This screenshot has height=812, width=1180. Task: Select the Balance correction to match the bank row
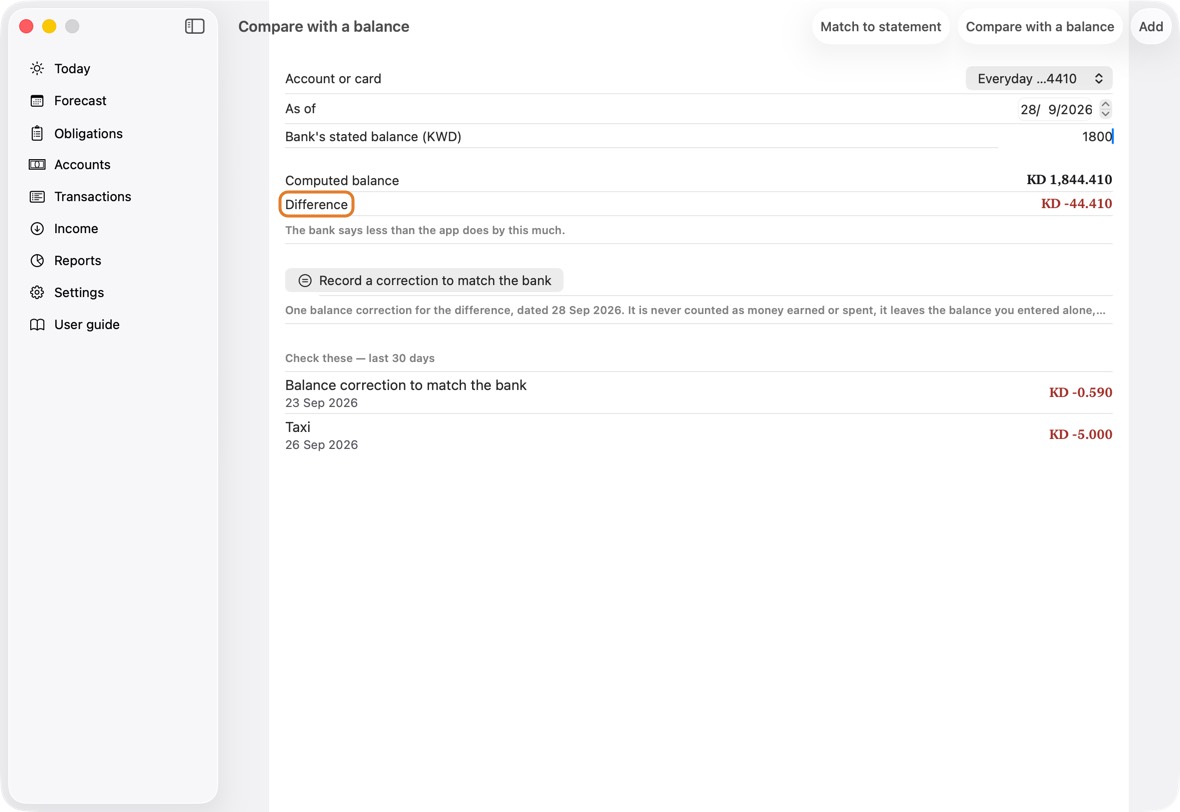pos(698,393)
